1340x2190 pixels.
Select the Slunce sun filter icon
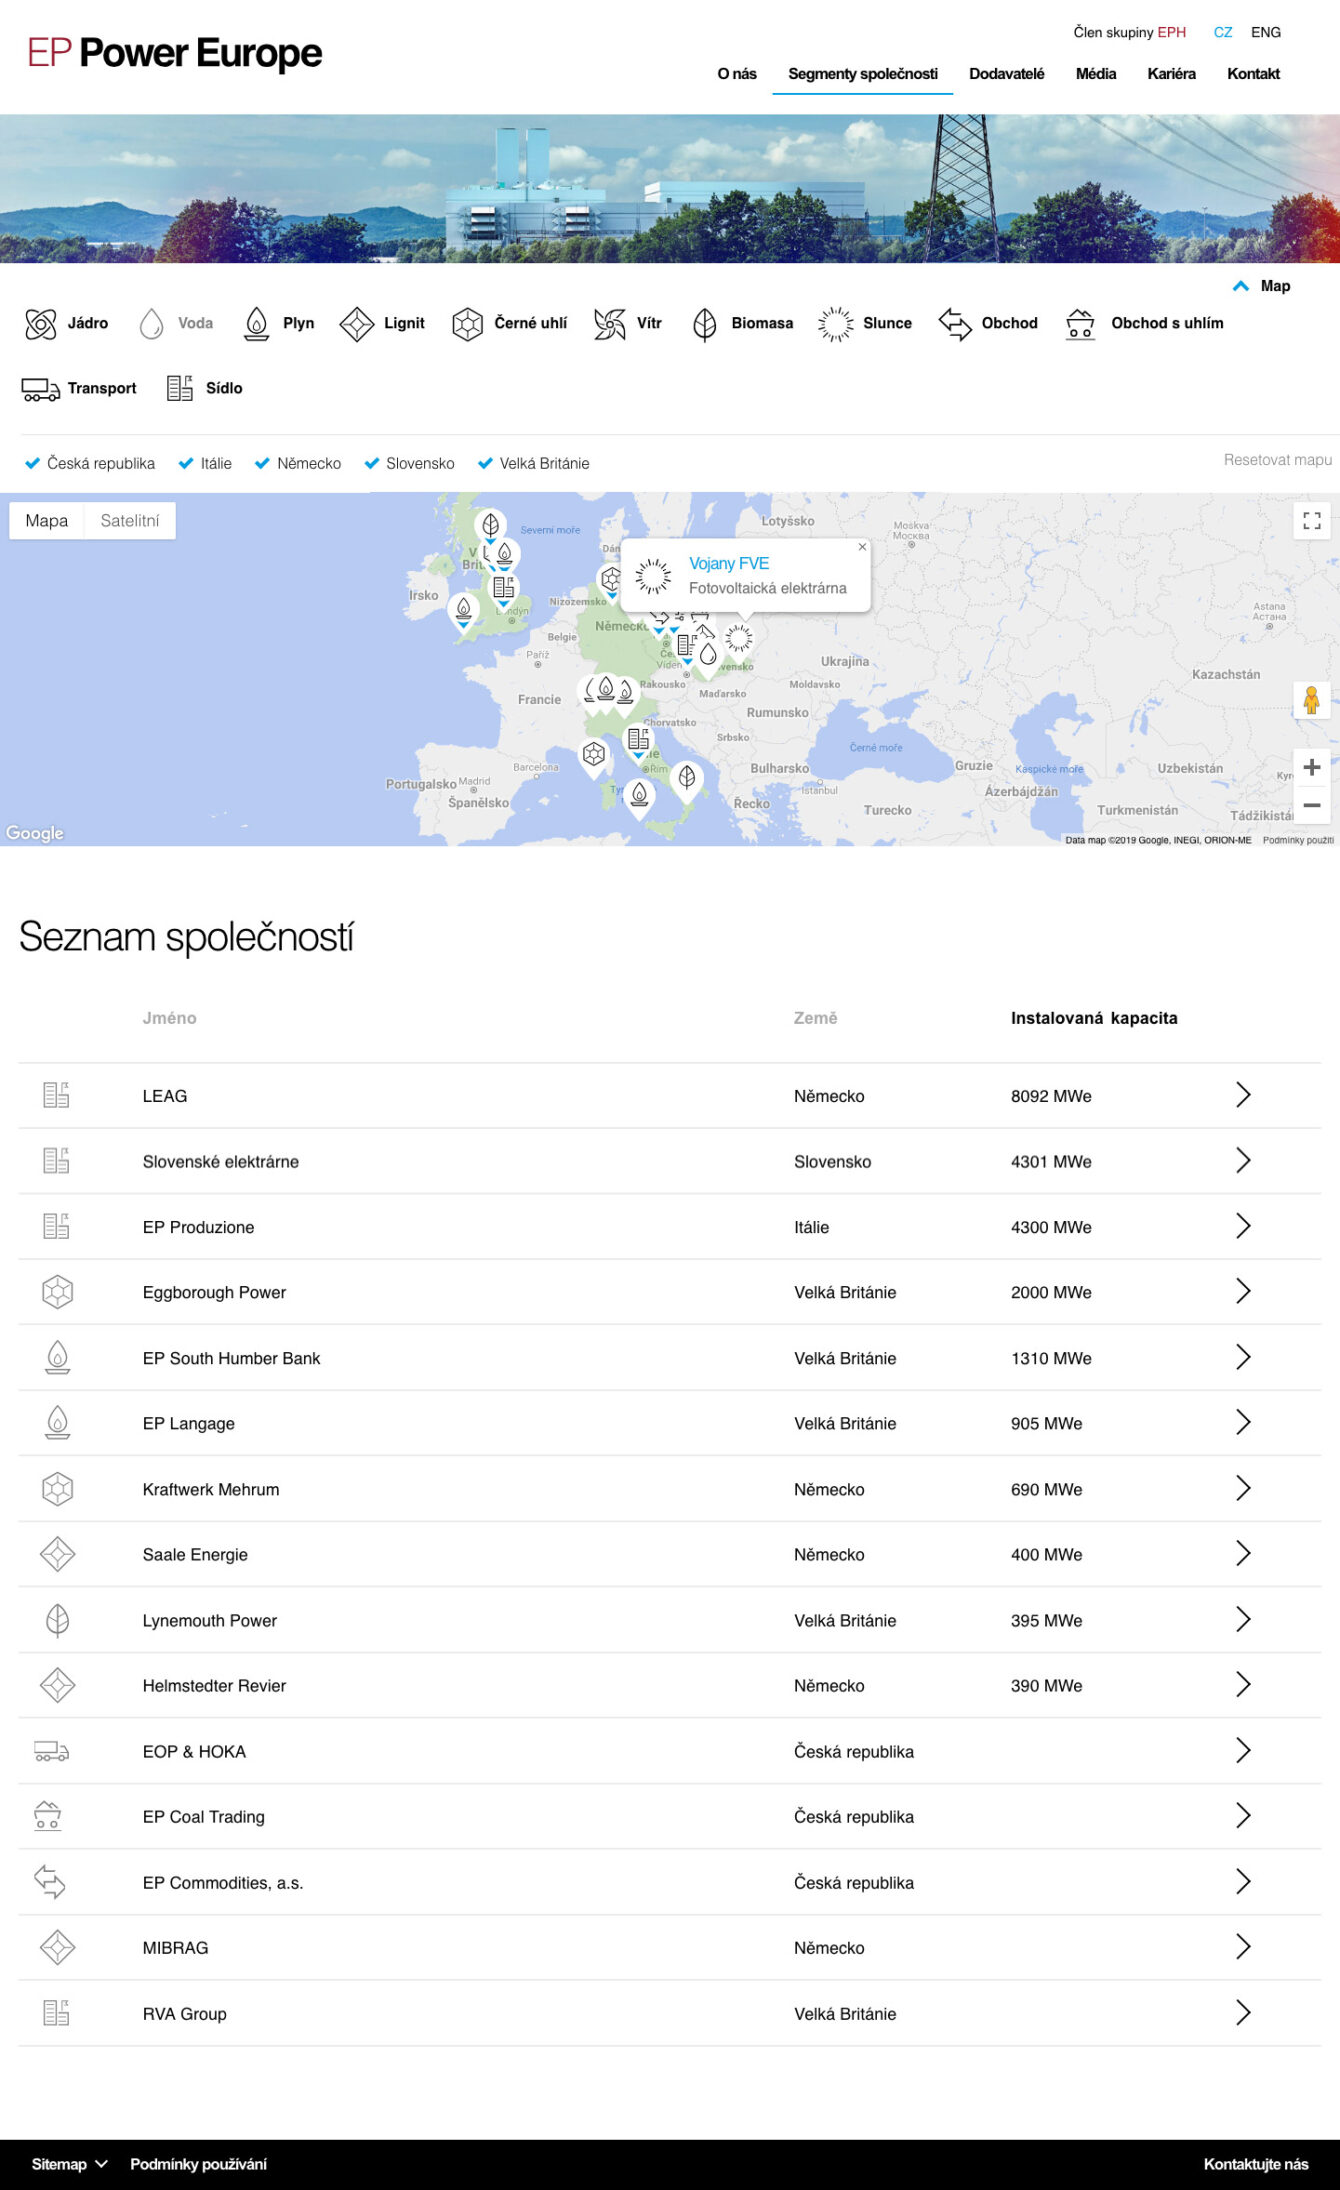836,324
